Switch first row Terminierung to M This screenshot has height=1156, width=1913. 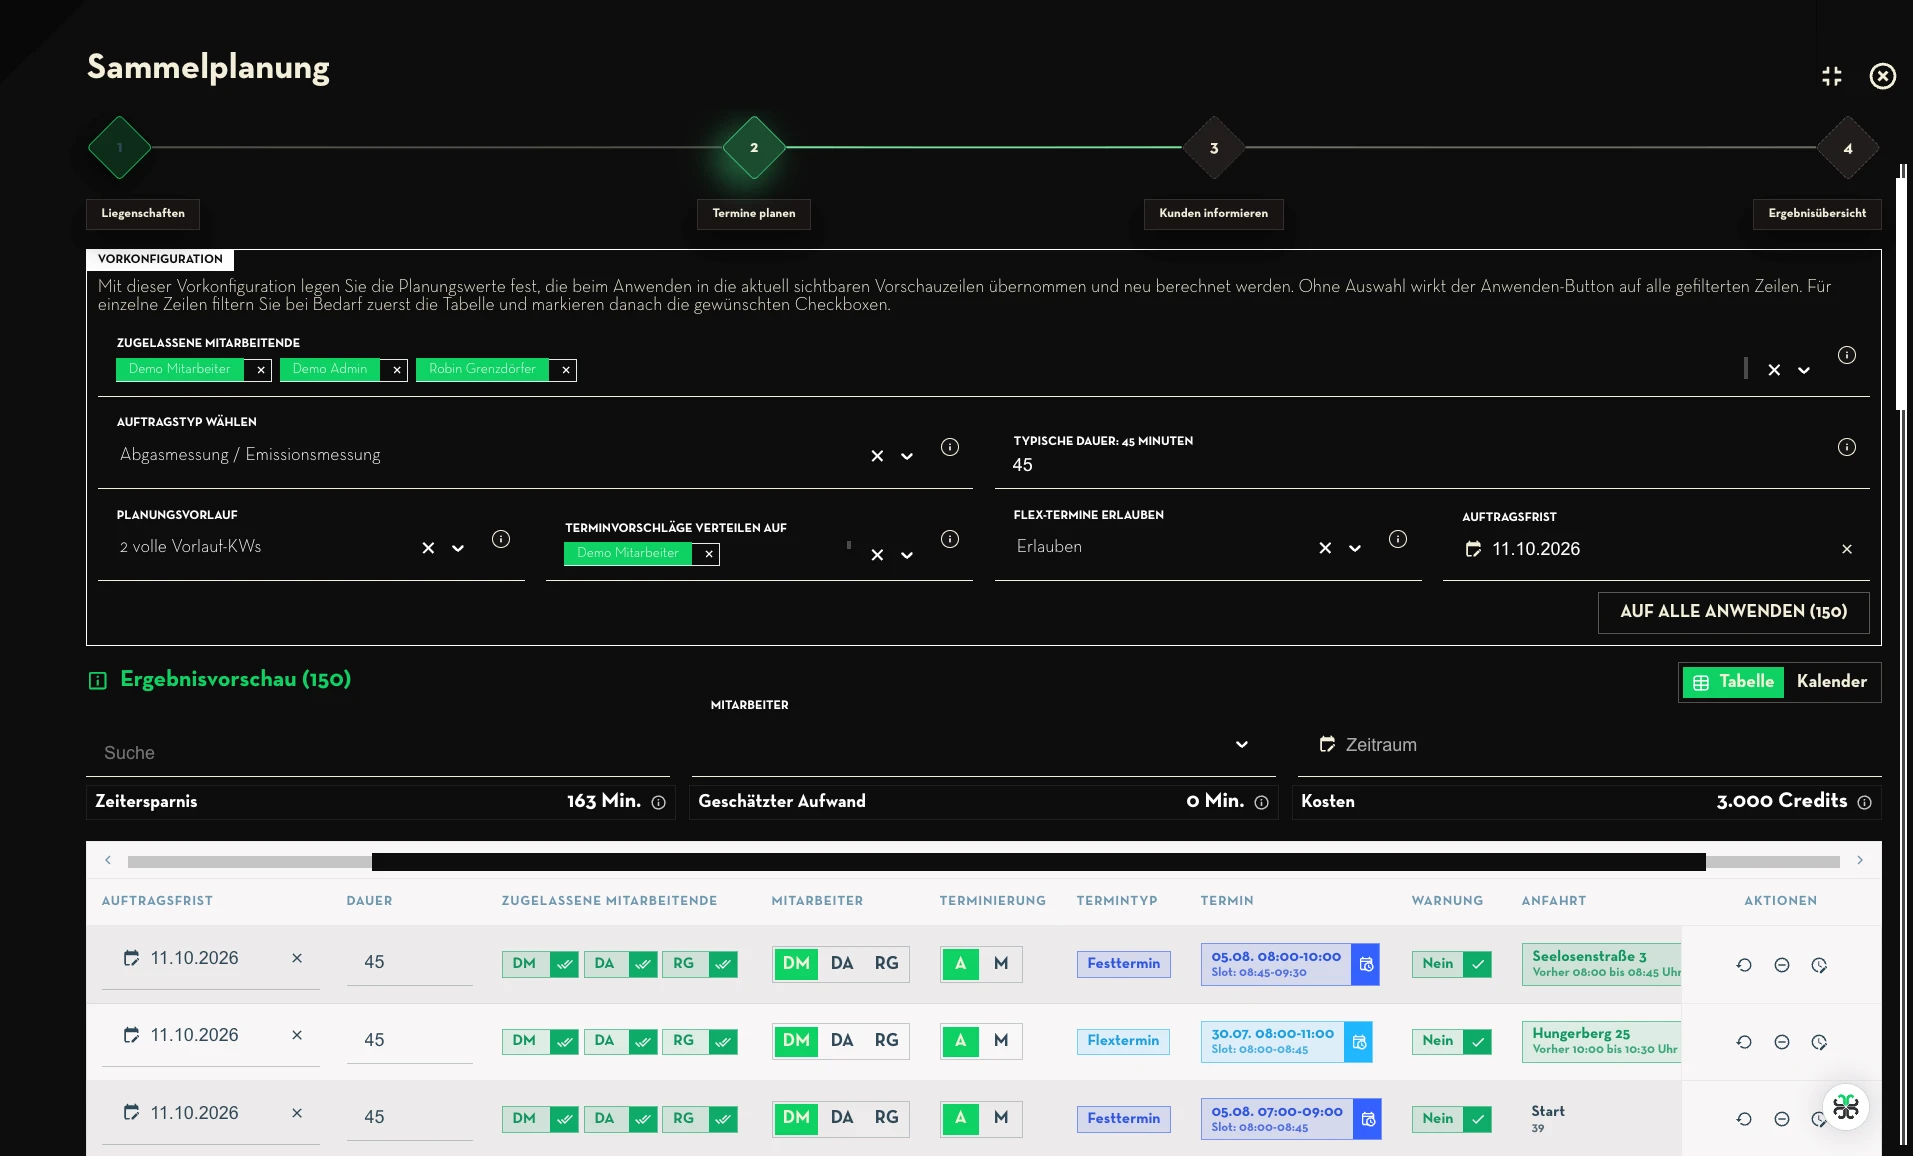1001,964
